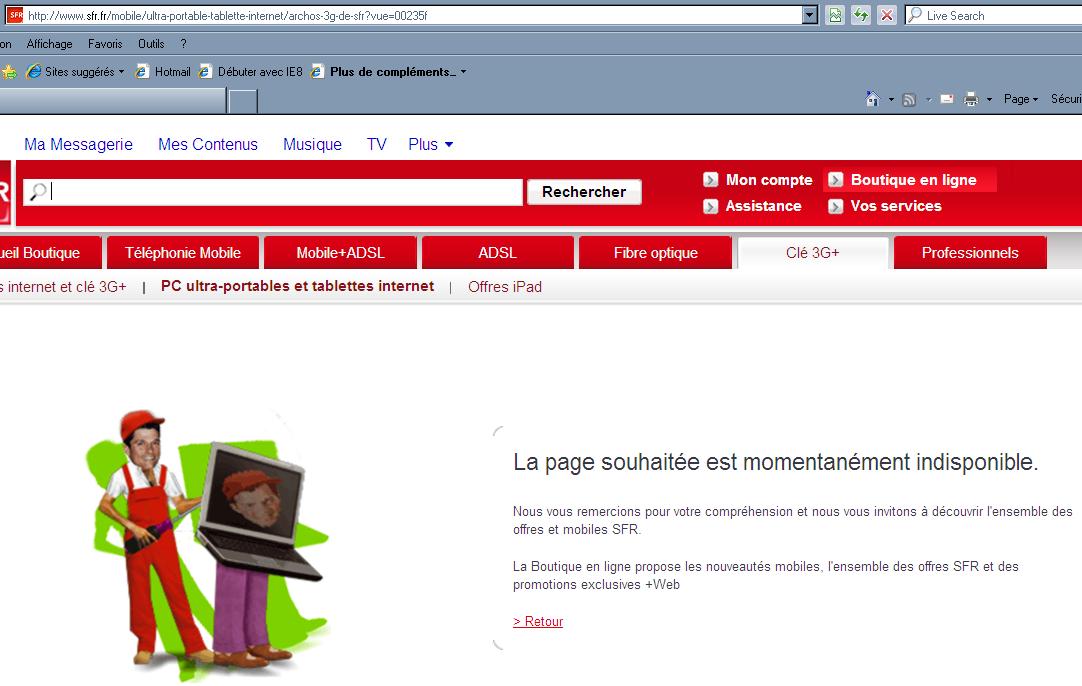The image size is (1082, 686).
Task: Switch to the Fibre optique tab
Action: pyautogui.click(x=655, y=253)
